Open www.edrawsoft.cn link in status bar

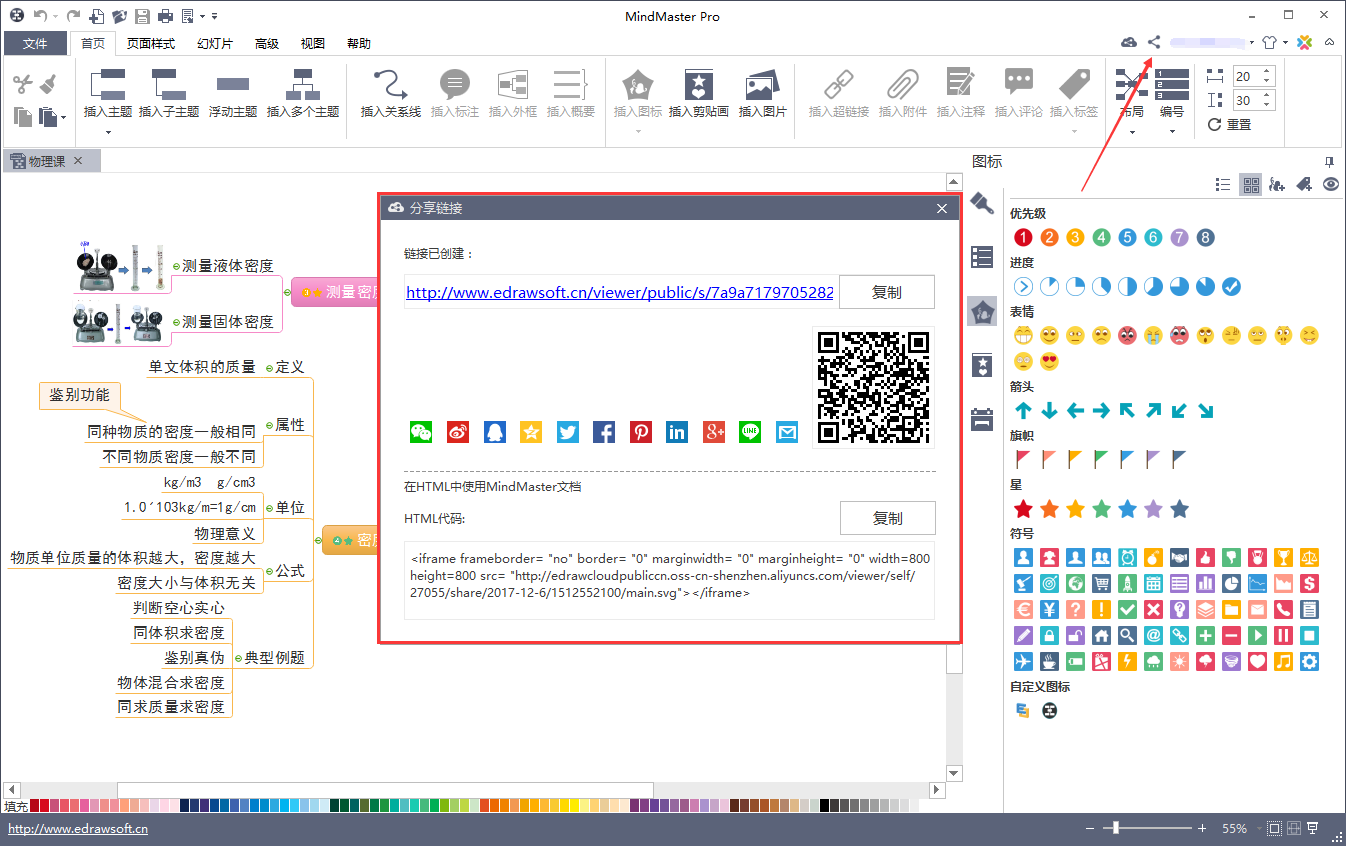coord(78,829)
